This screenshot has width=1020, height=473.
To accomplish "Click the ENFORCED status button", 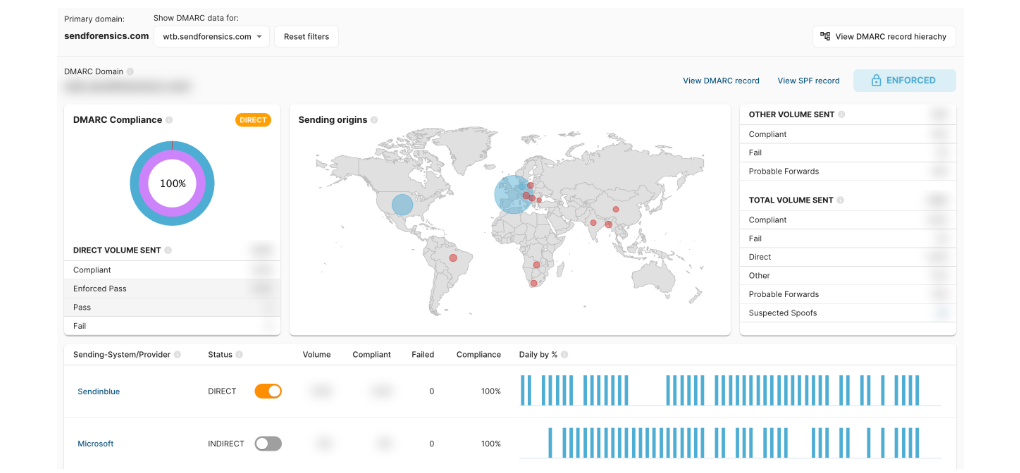I will 904,81.
